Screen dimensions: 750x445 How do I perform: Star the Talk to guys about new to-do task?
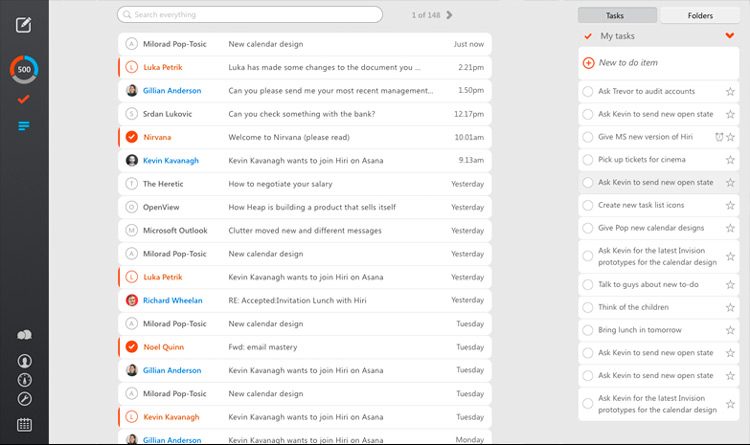730,285
